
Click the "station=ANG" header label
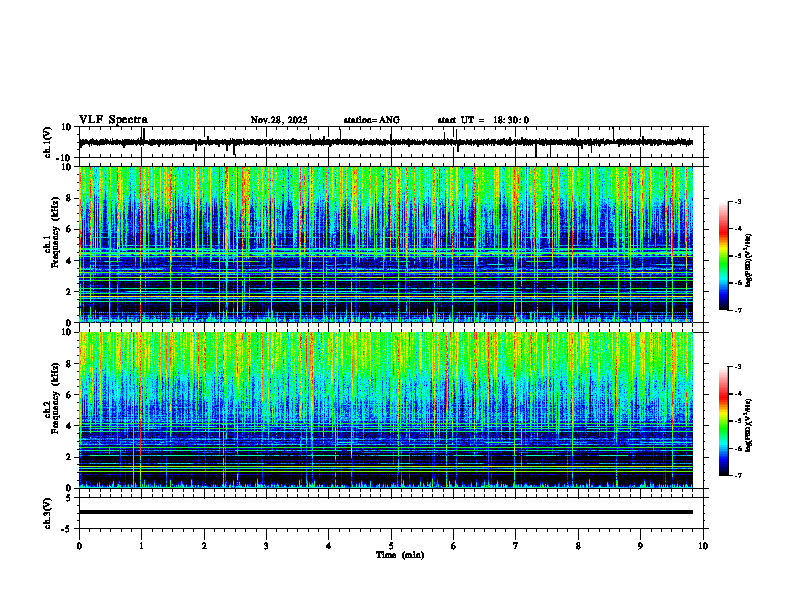click(x=371, y=120)
